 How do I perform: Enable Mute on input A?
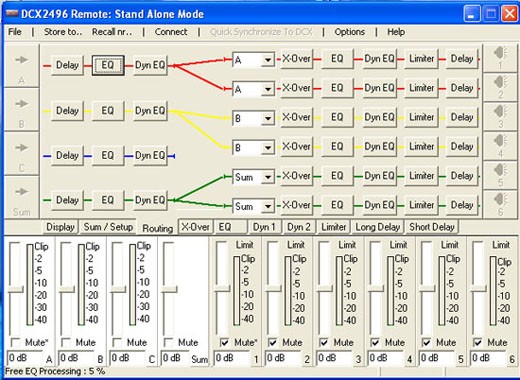pyautogui.click(x=15, y=342)
